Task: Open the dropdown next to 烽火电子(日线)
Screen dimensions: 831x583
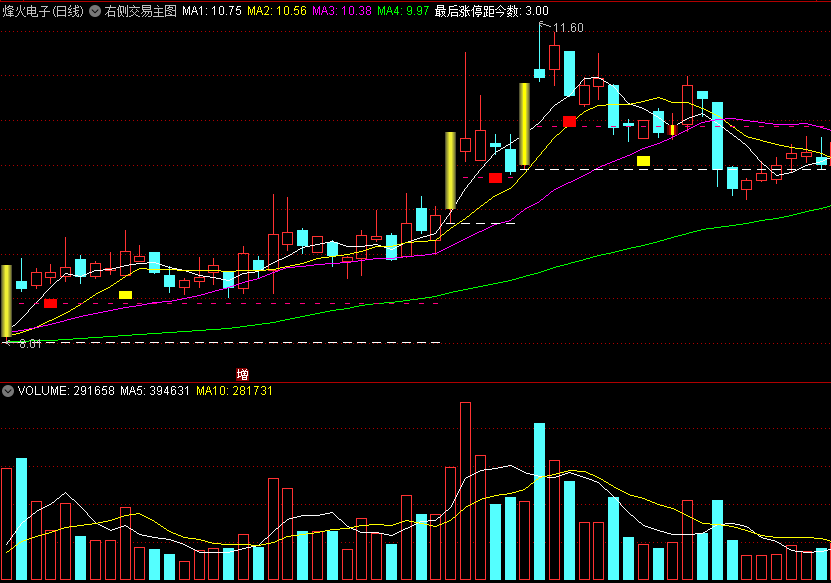Action: pos(95,11)
